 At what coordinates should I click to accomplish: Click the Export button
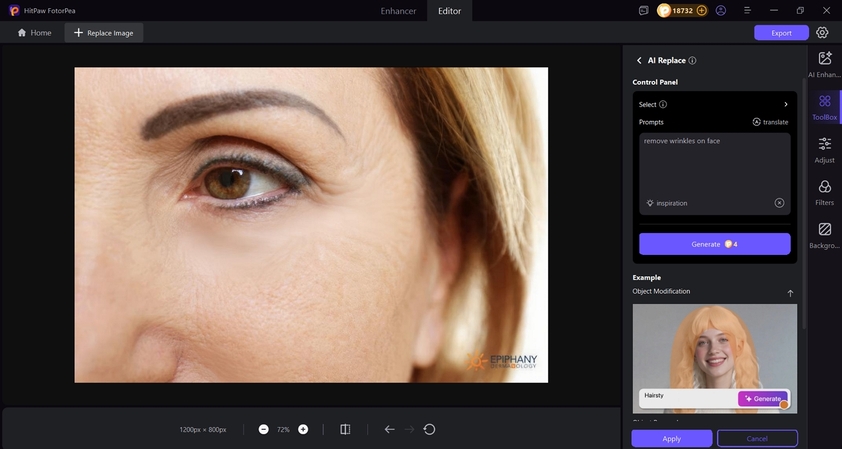(781, 33)
